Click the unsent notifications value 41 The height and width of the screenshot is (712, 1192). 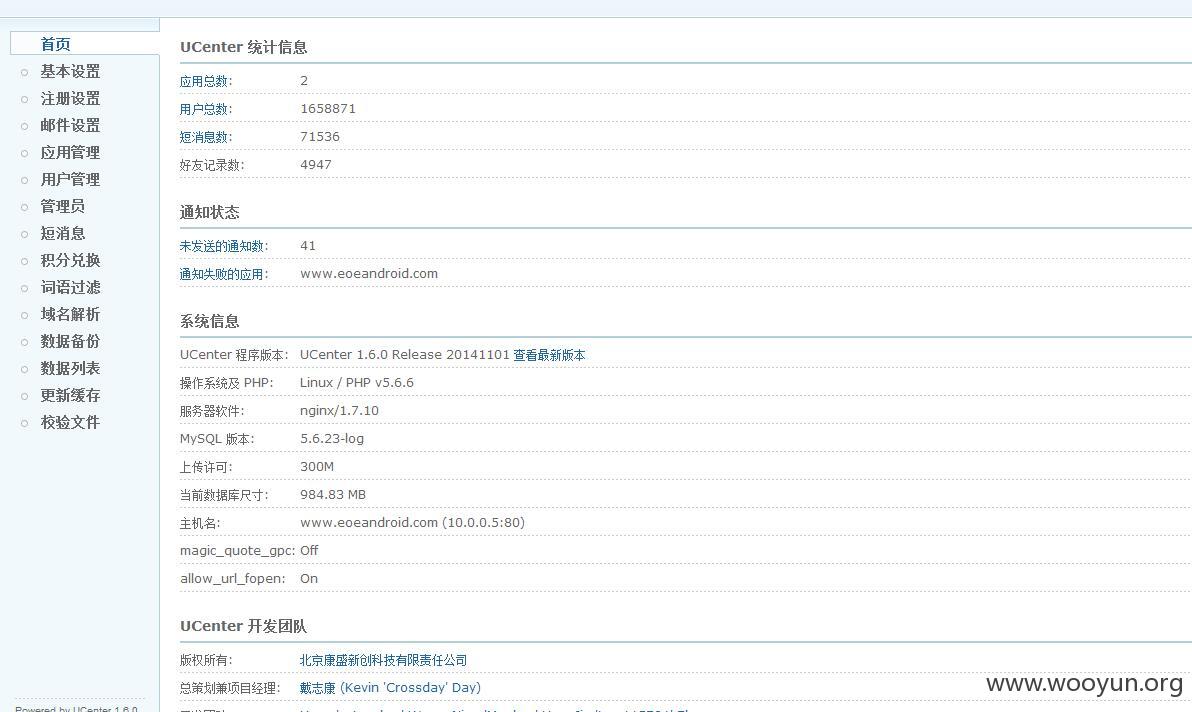tap(308, 245)
